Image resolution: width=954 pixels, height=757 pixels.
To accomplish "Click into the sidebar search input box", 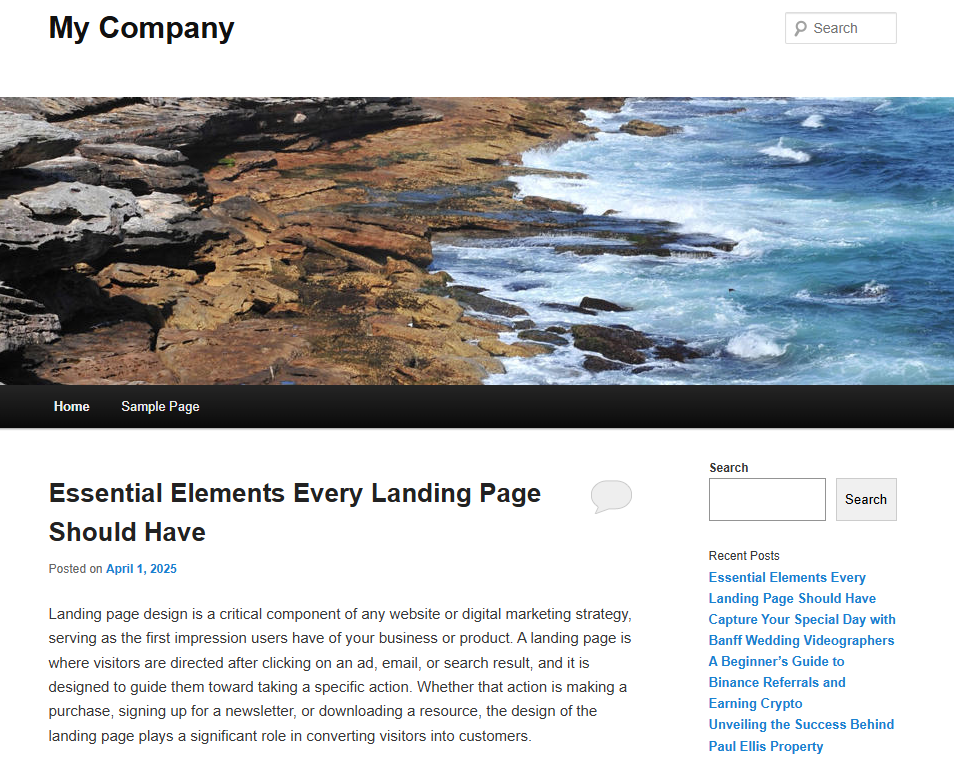I will [767, 500].
